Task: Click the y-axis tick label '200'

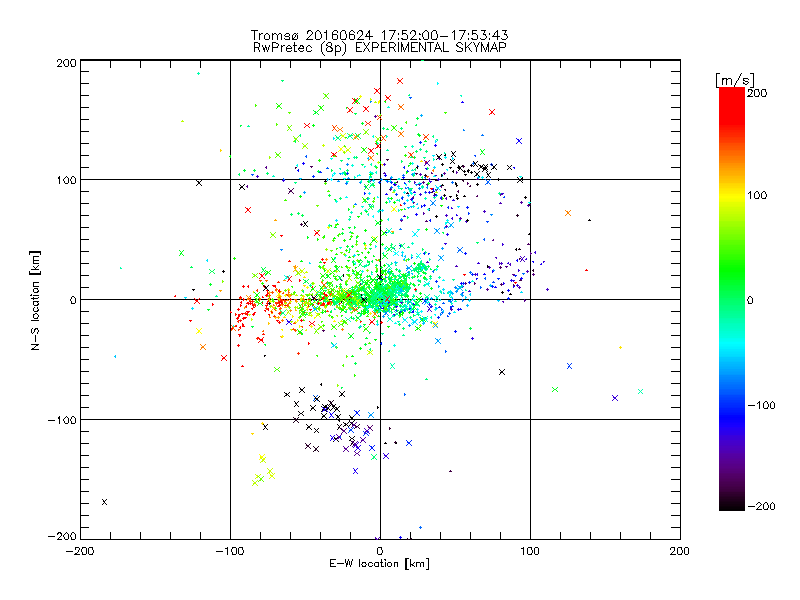Action: (x=66, y=63)
